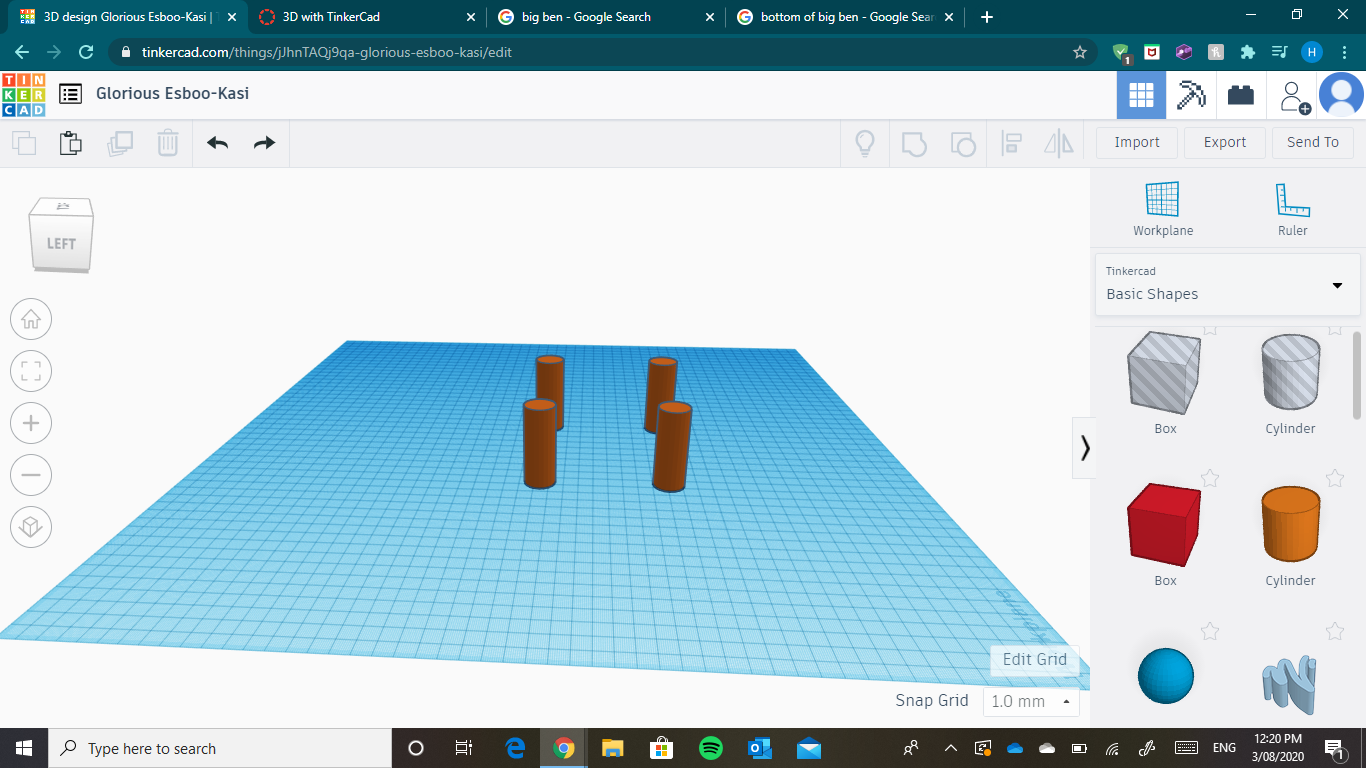Favorite the red Box with star
This screenshot has width=1366, height=768.
(x=1210, y=478)
